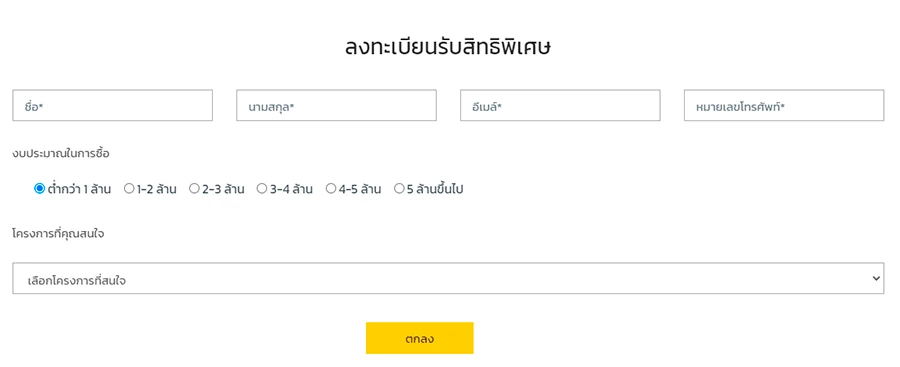This screenshot has width=900, height=367.
Task: Choose the 4-5 ล้าน radio option
Action: 331,188
